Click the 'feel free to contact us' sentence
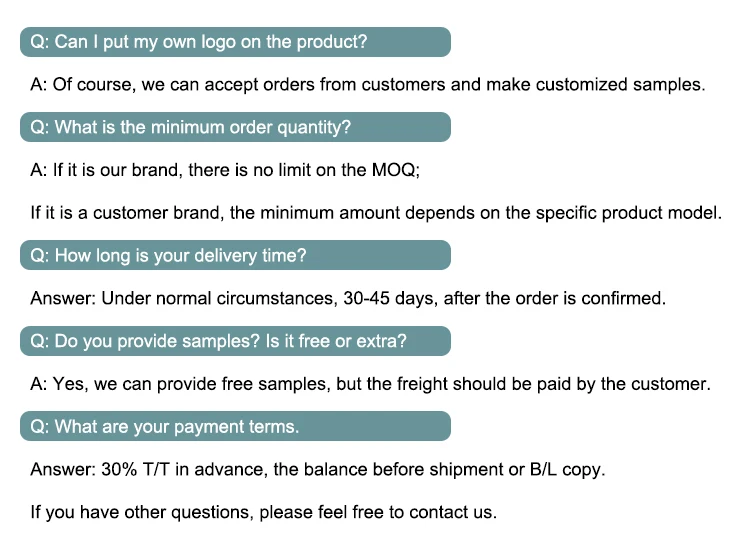 [x=263, y=513]
